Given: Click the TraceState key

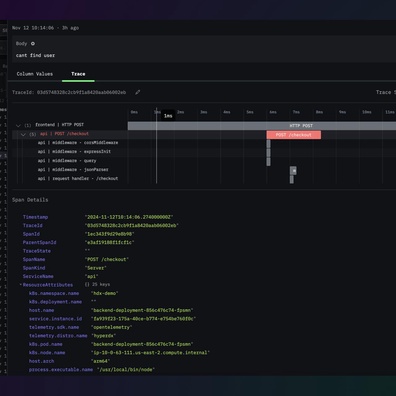Looking at the screenshot, I should [x=37, y=251].
